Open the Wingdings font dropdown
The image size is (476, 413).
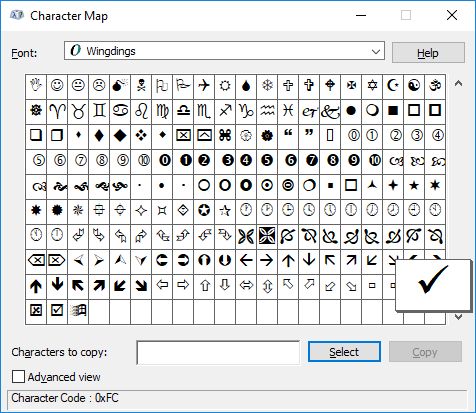click(224, 51)
